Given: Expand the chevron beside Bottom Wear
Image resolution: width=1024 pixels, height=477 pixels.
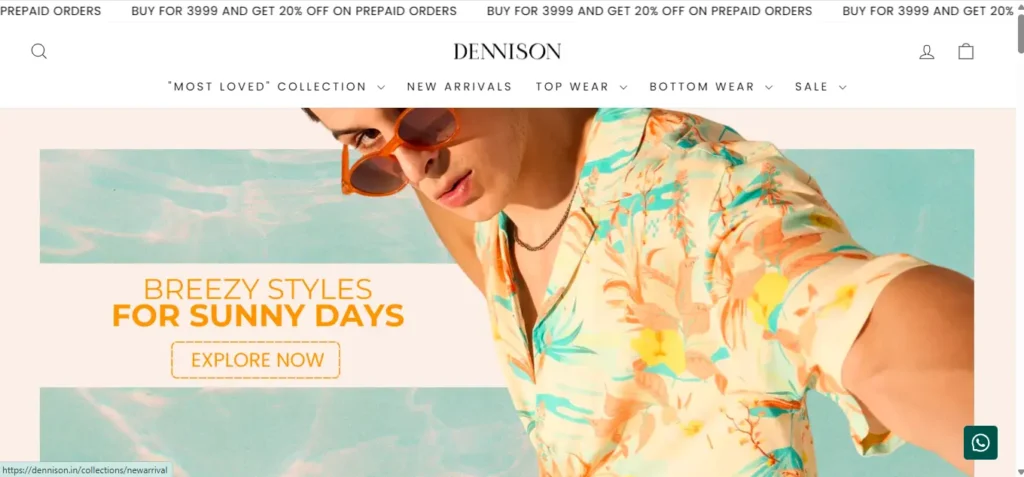Looking at the screenshot, I should (x=769, y=88).
